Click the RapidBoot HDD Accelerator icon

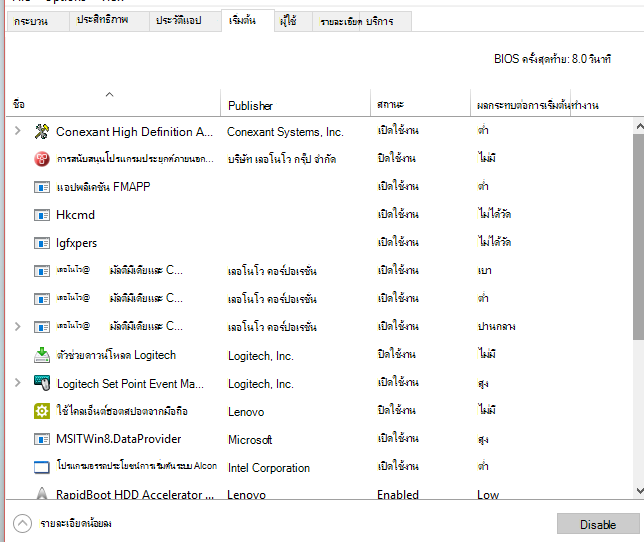pyautogui.click(x=42, y=493)
